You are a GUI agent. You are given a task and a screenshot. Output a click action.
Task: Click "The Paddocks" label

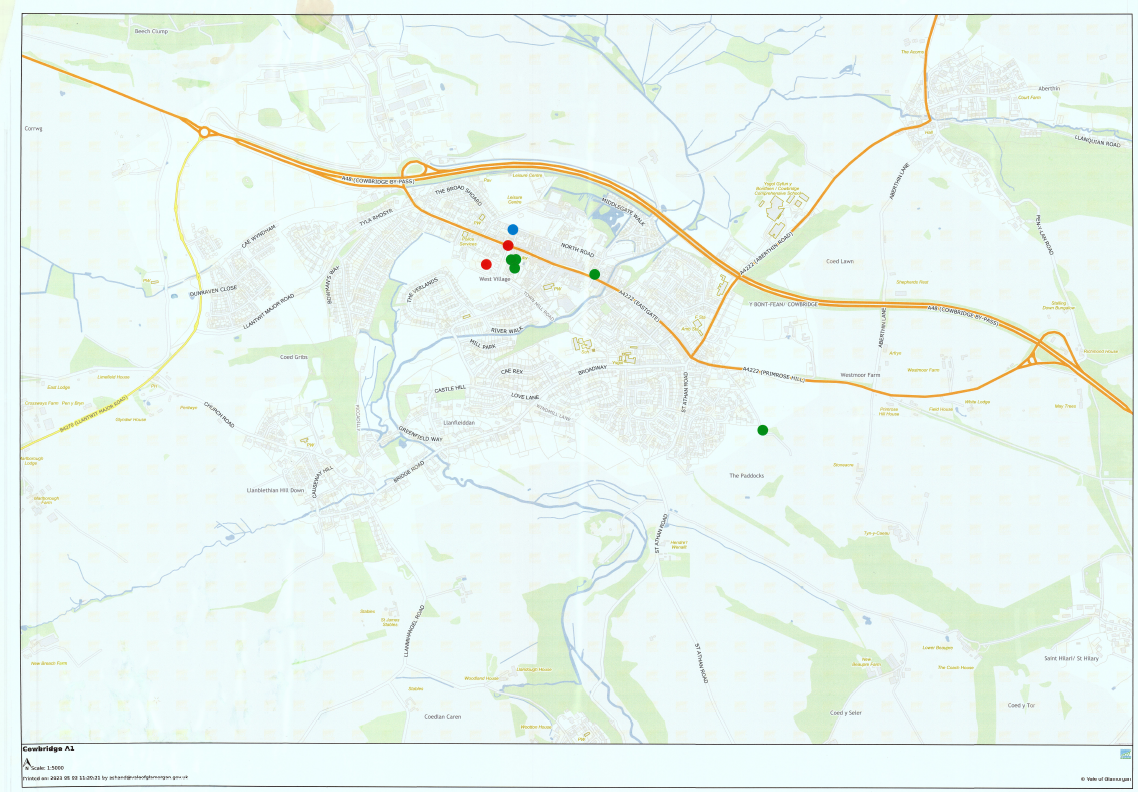[x=747, y=476]
